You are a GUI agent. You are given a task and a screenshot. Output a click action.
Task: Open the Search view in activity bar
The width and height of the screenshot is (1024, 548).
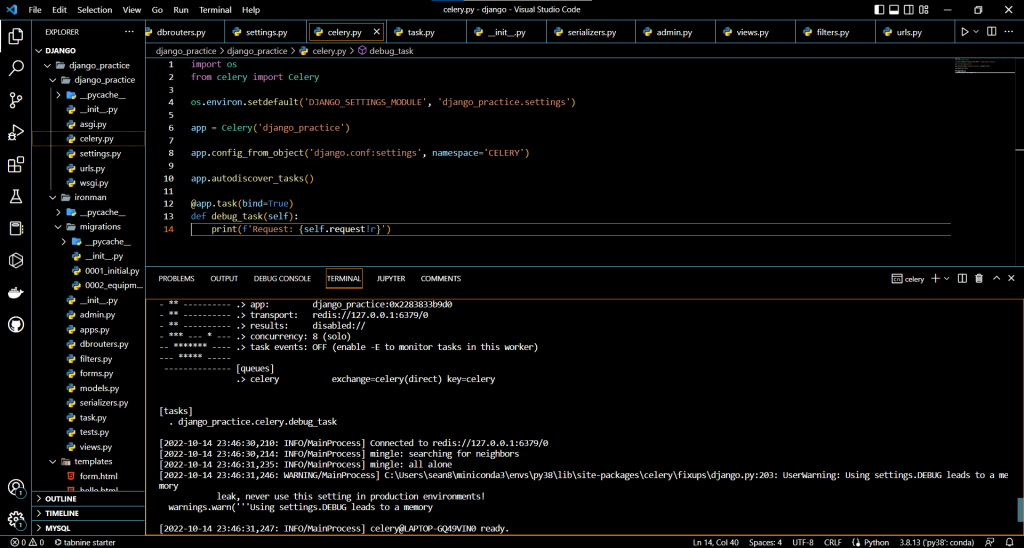[x=16, y=68]
